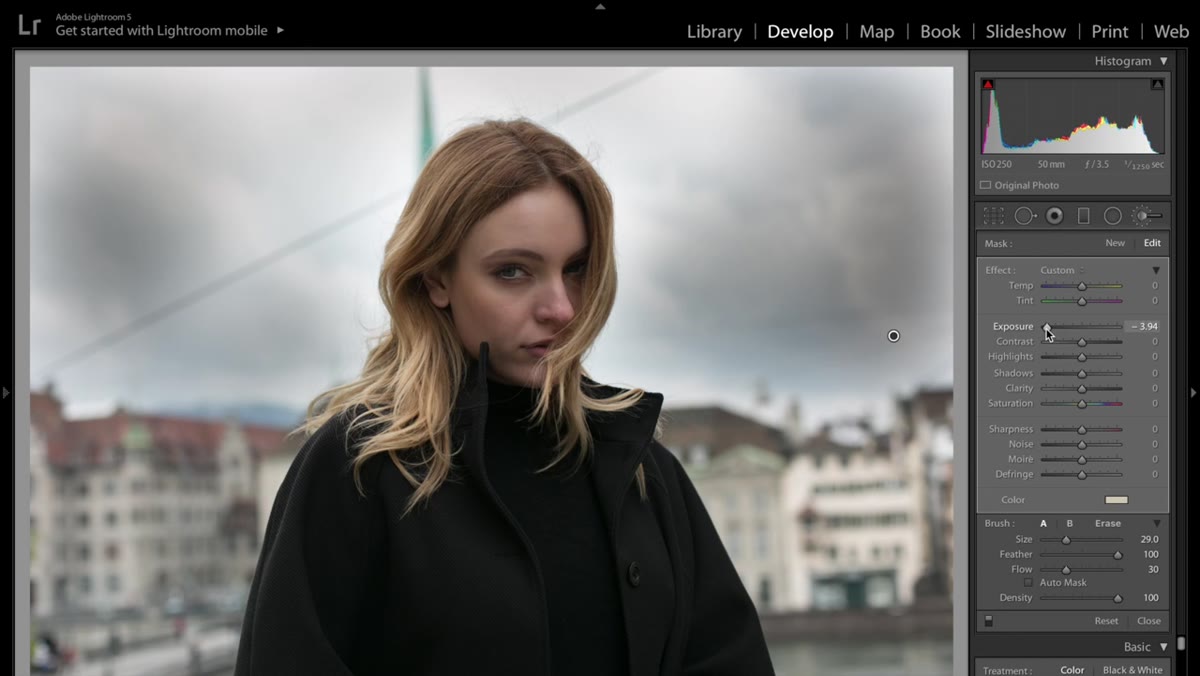Click the Sharpness slider handle
The height and width of the screenshot is (676, 1200).
coord(1082,430)
